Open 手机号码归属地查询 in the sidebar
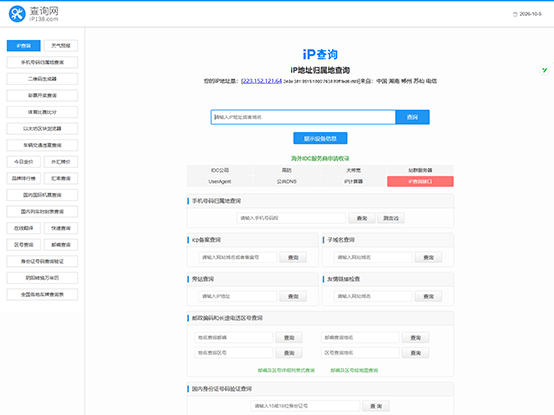 click(x=42, y=62)
